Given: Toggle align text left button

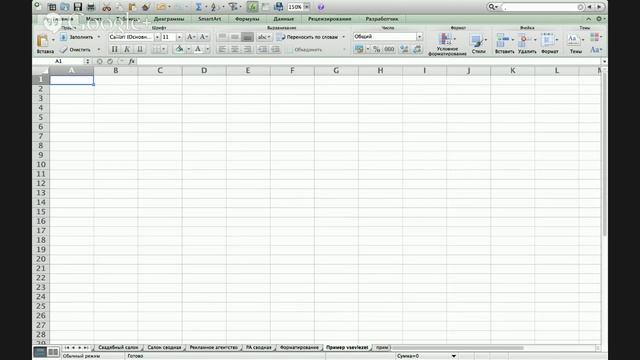Looking at the screenshot, I should 222,49.
